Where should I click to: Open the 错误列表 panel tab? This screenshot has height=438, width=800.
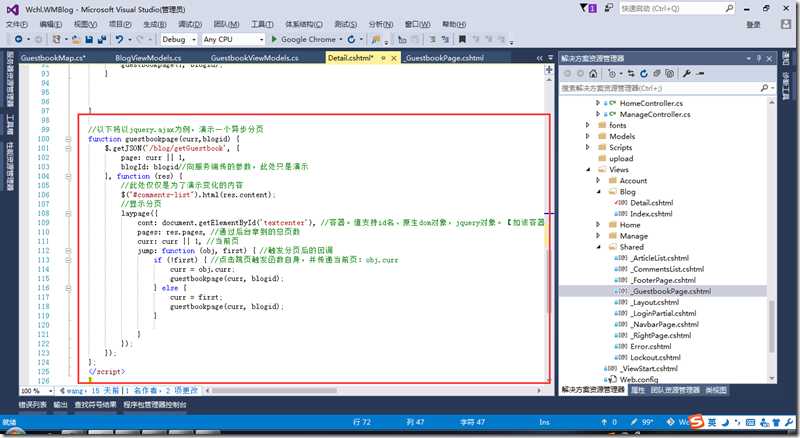tap(33, 404)
